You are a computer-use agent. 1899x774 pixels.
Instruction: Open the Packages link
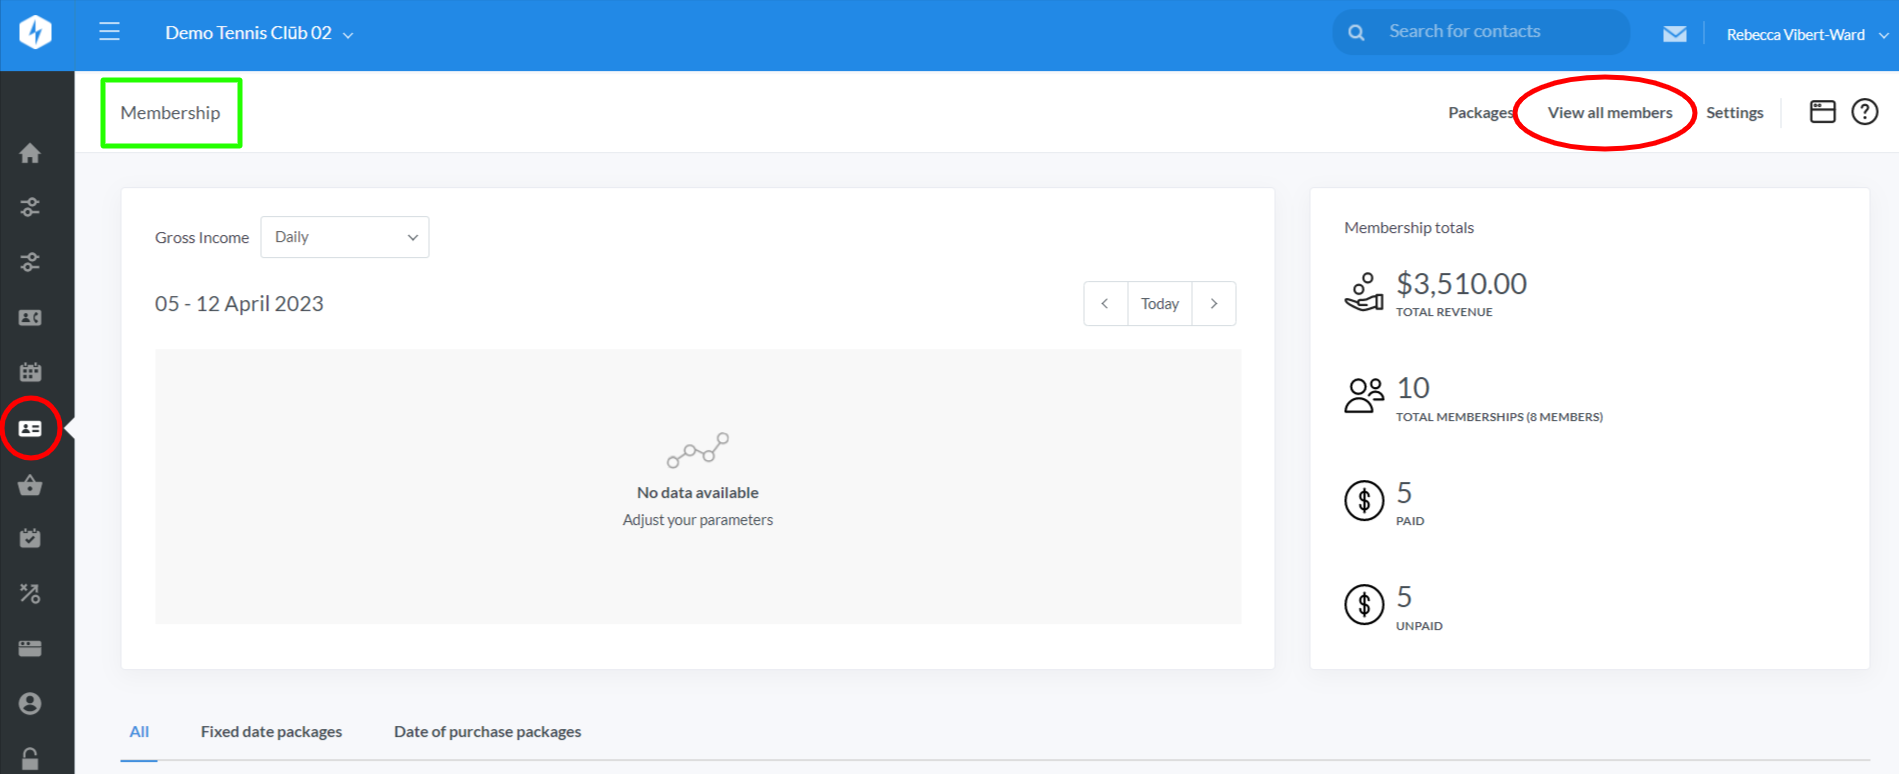click(1479, 113)
